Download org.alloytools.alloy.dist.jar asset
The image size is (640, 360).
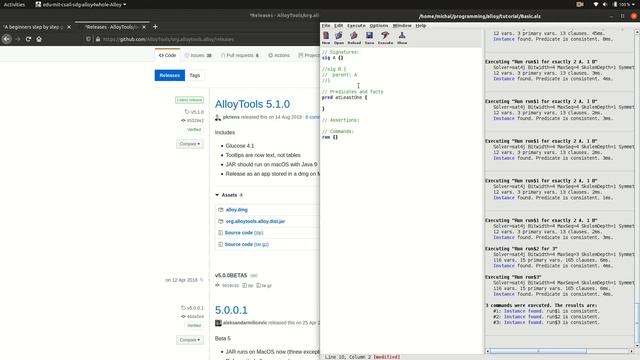(x=255, y=221)
